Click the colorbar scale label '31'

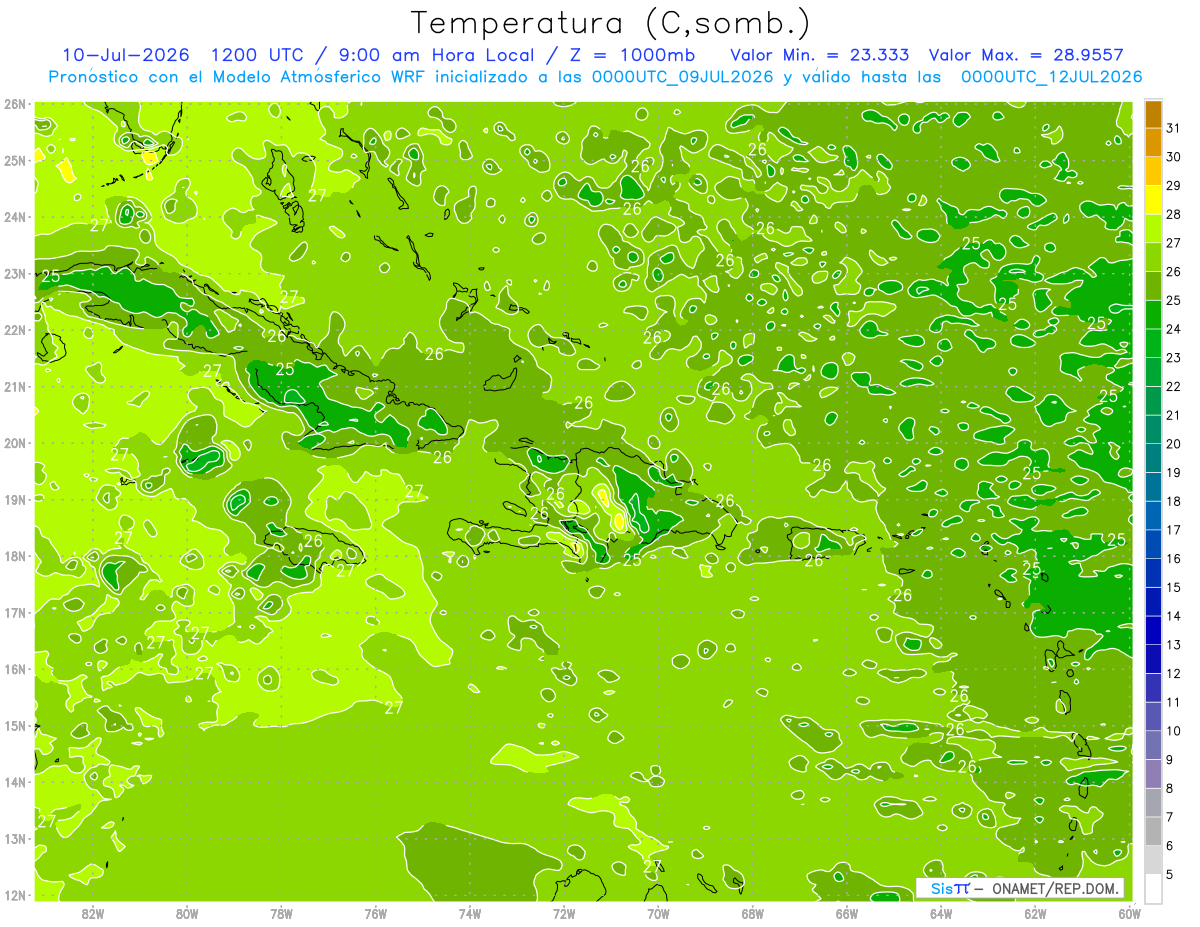pyautogui.click(x=1174, y=127)
